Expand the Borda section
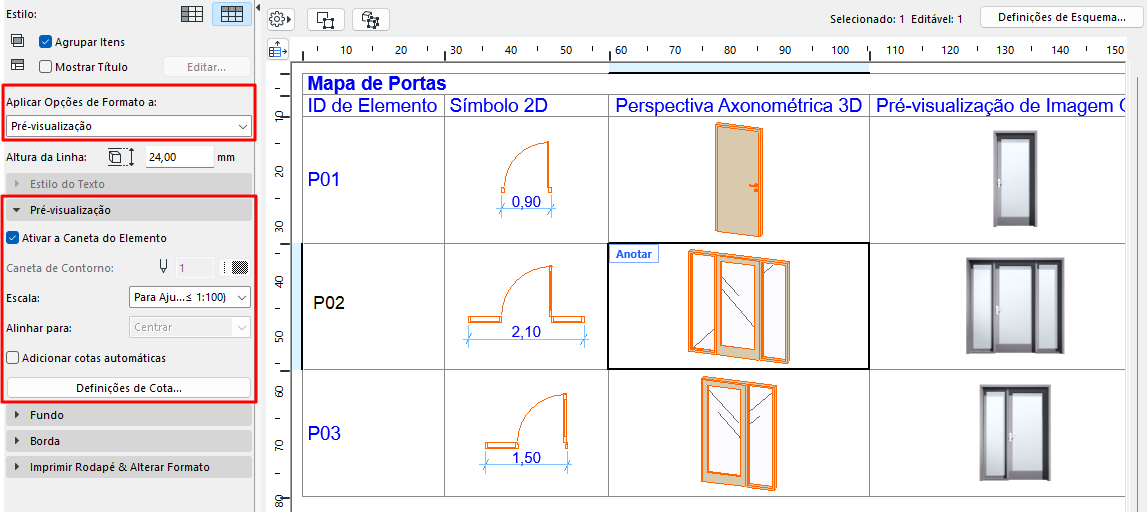This screenshot has height=512, width=1147. coord(129,441)
